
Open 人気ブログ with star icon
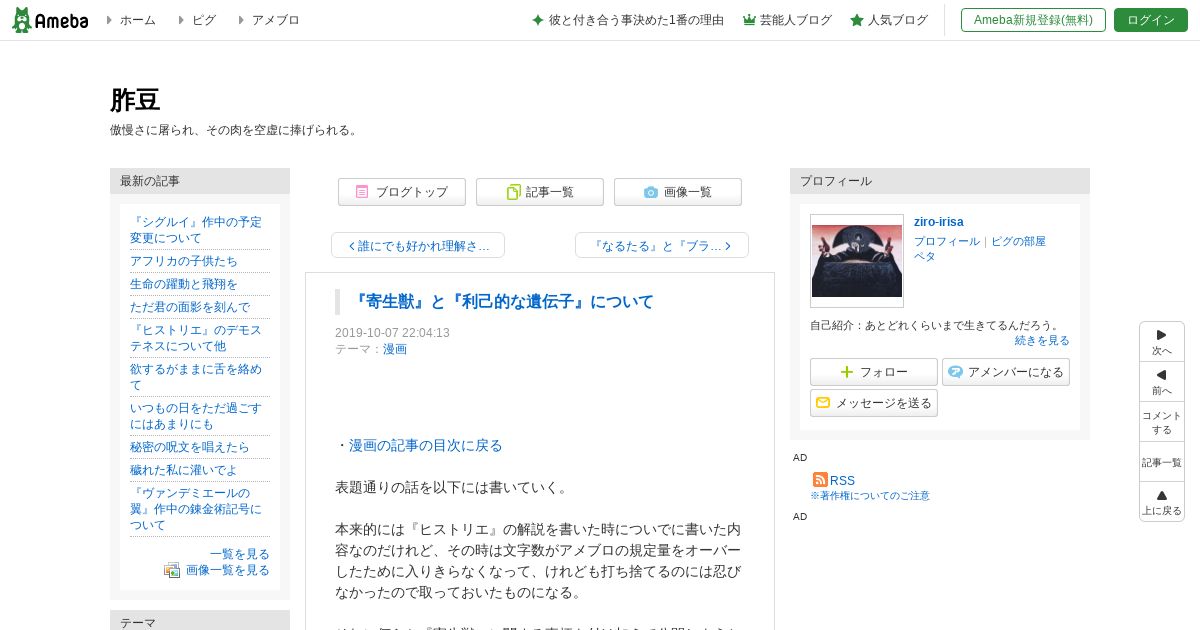tap(889, 20)
